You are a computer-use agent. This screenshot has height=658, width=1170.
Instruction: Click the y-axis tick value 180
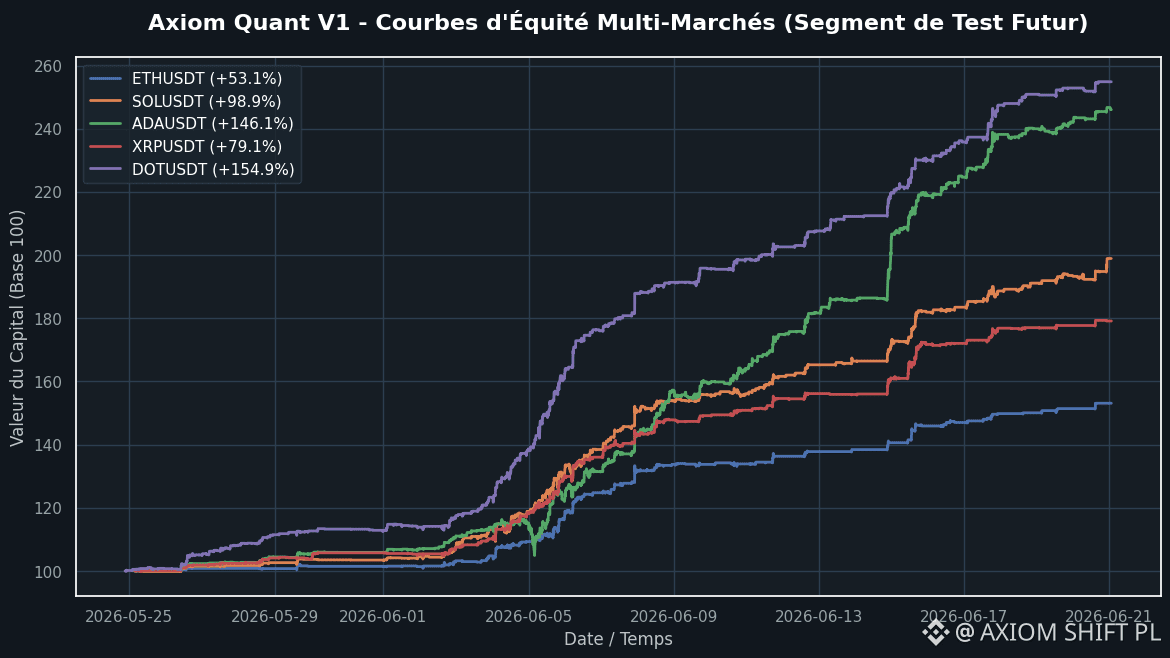(x=48, y=319)
